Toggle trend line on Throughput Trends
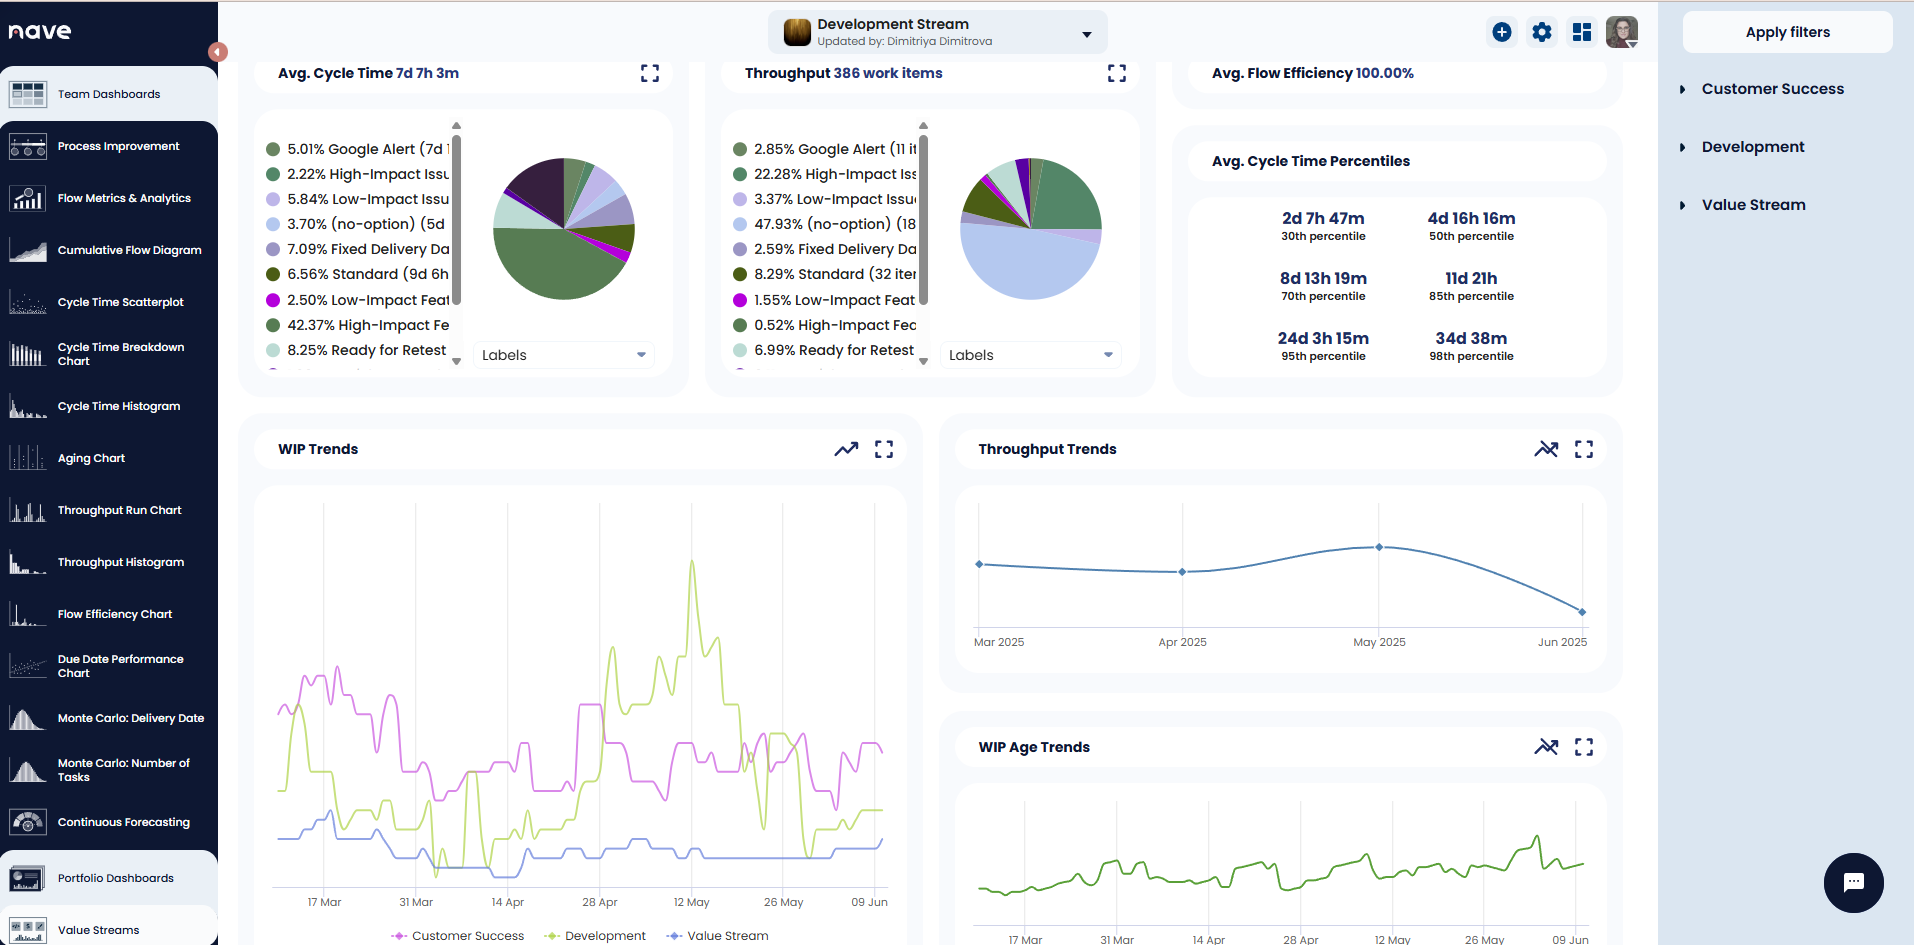Image resolution: width=1914 pixels, height=945 pixels. tap(1546, 449)
